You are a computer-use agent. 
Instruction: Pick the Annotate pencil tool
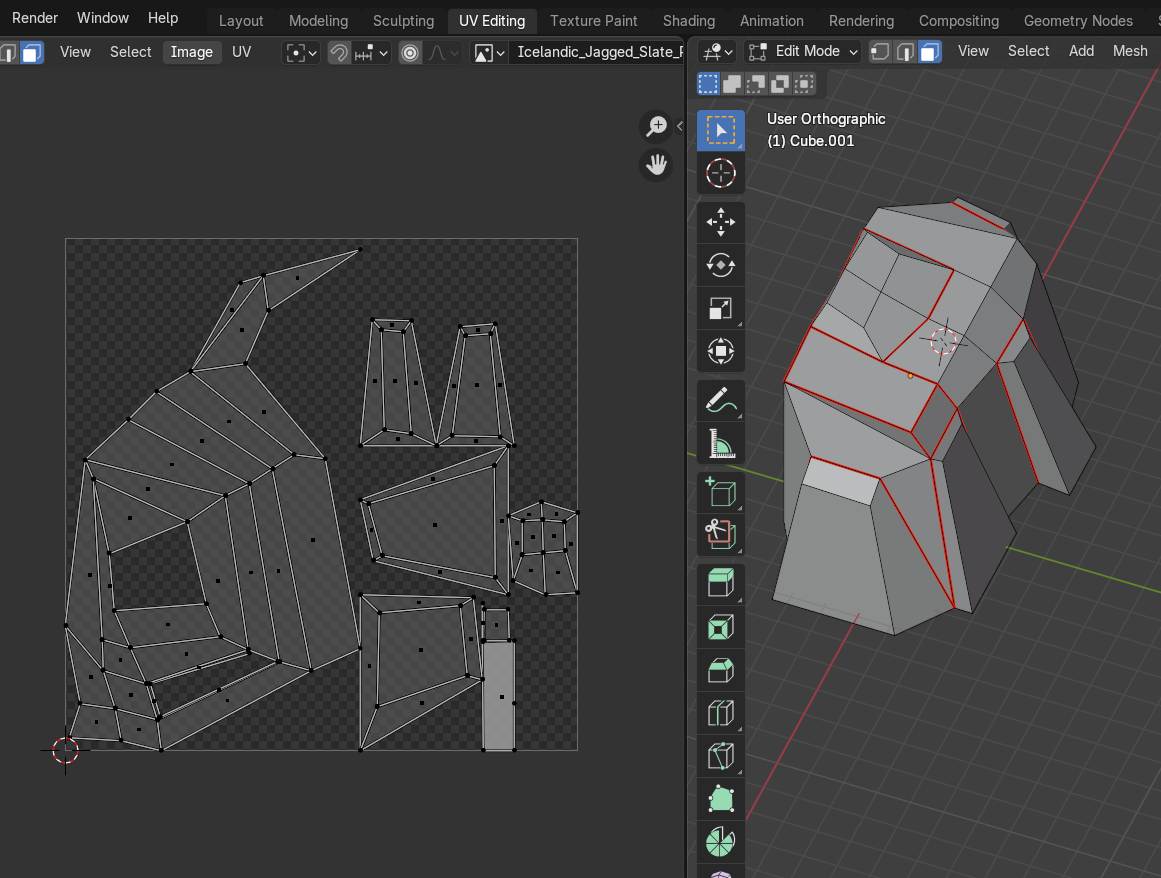point(720,400)
